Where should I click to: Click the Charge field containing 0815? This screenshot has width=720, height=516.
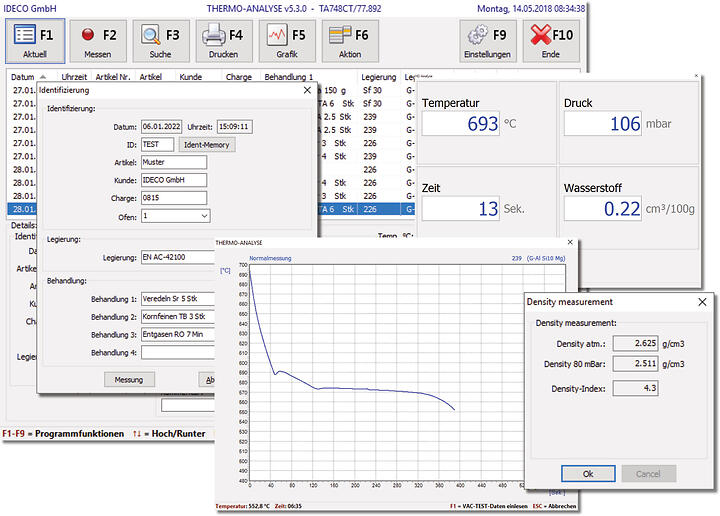[173, 198]
